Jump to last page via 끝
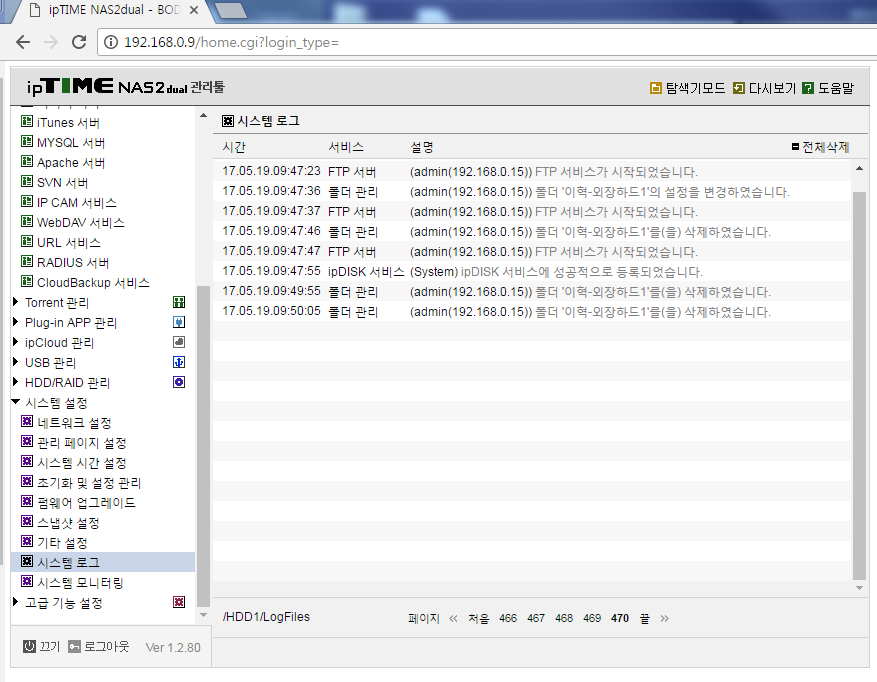Viewport: 877px width, 682px height. (645, 619)
